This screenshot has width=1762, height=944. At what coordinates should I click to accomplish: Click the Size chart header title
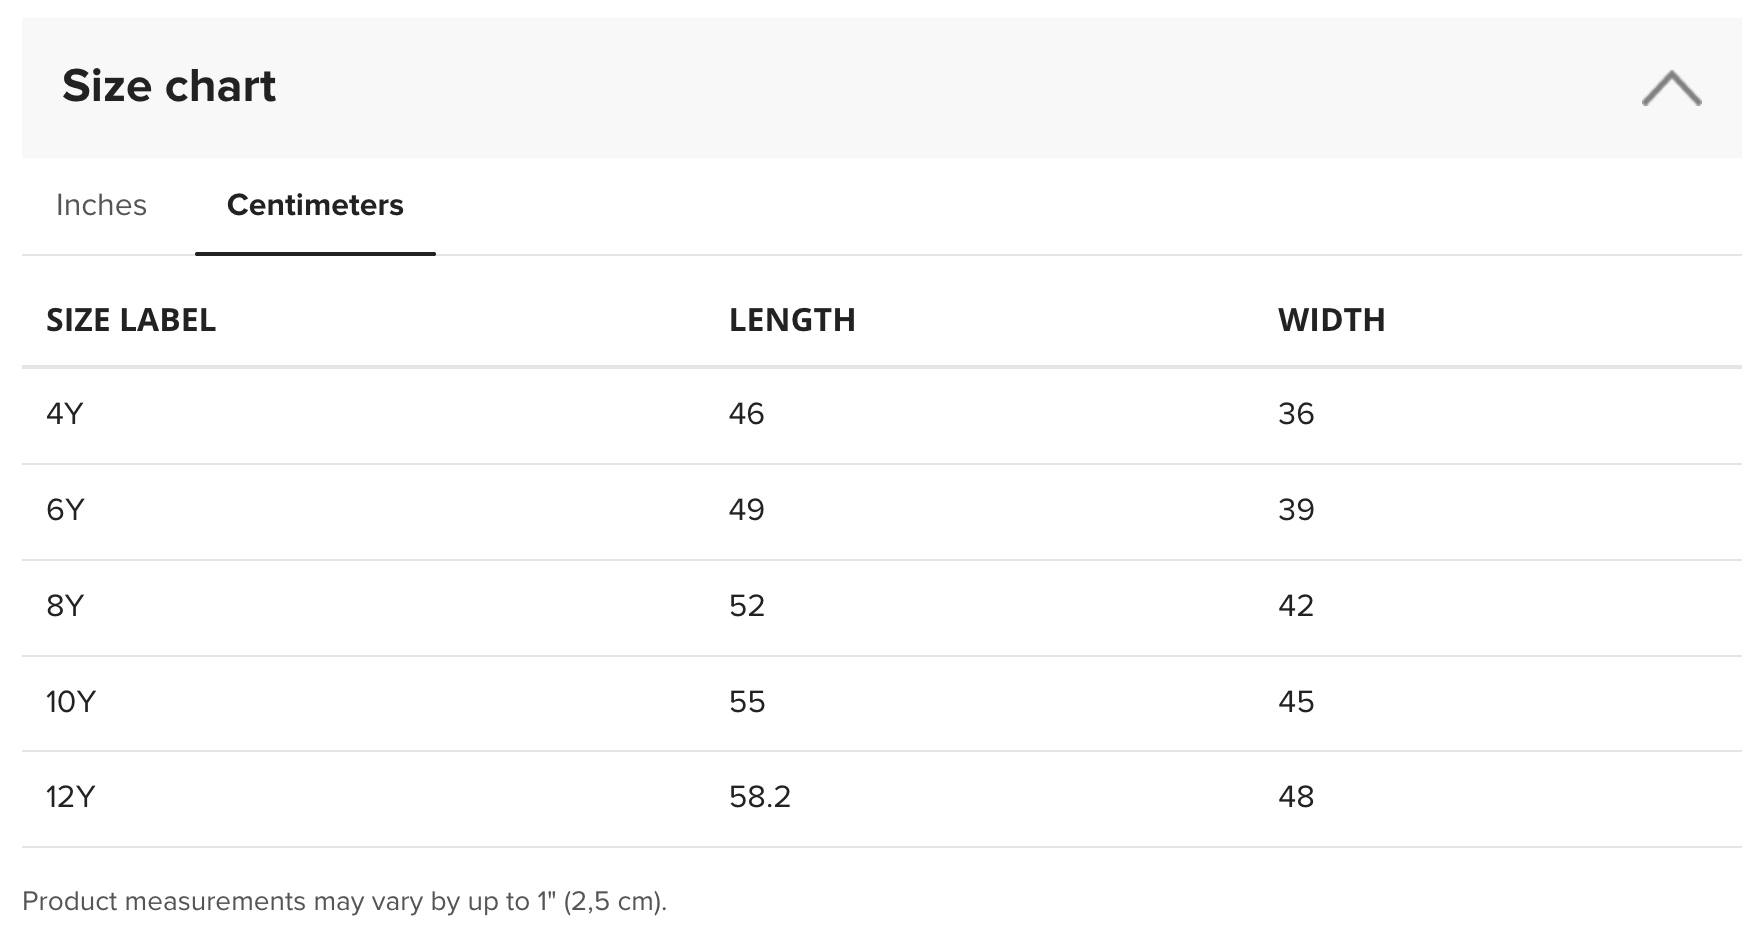pos(169,86)
